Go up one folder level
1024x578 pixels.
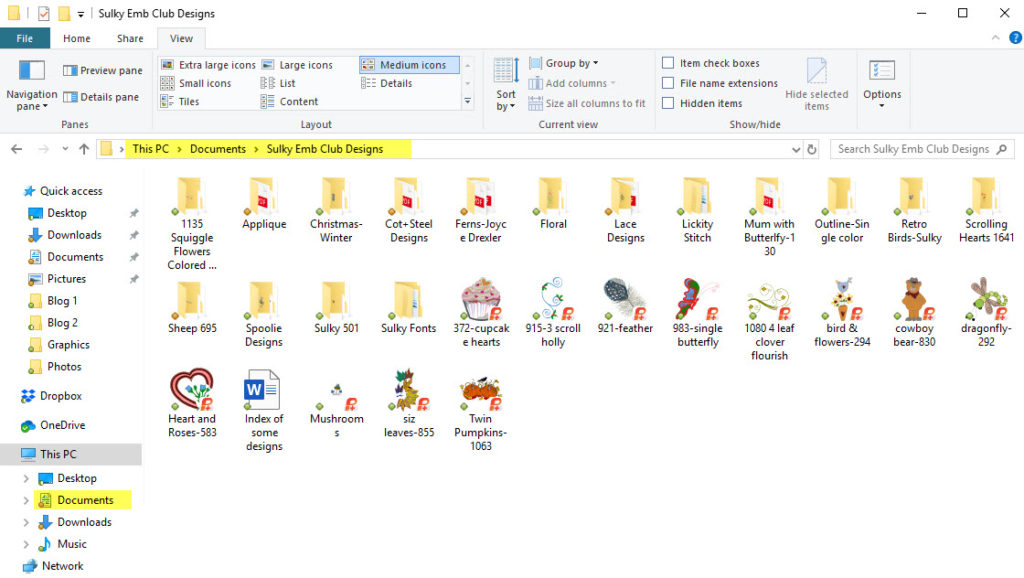point(84,149)
